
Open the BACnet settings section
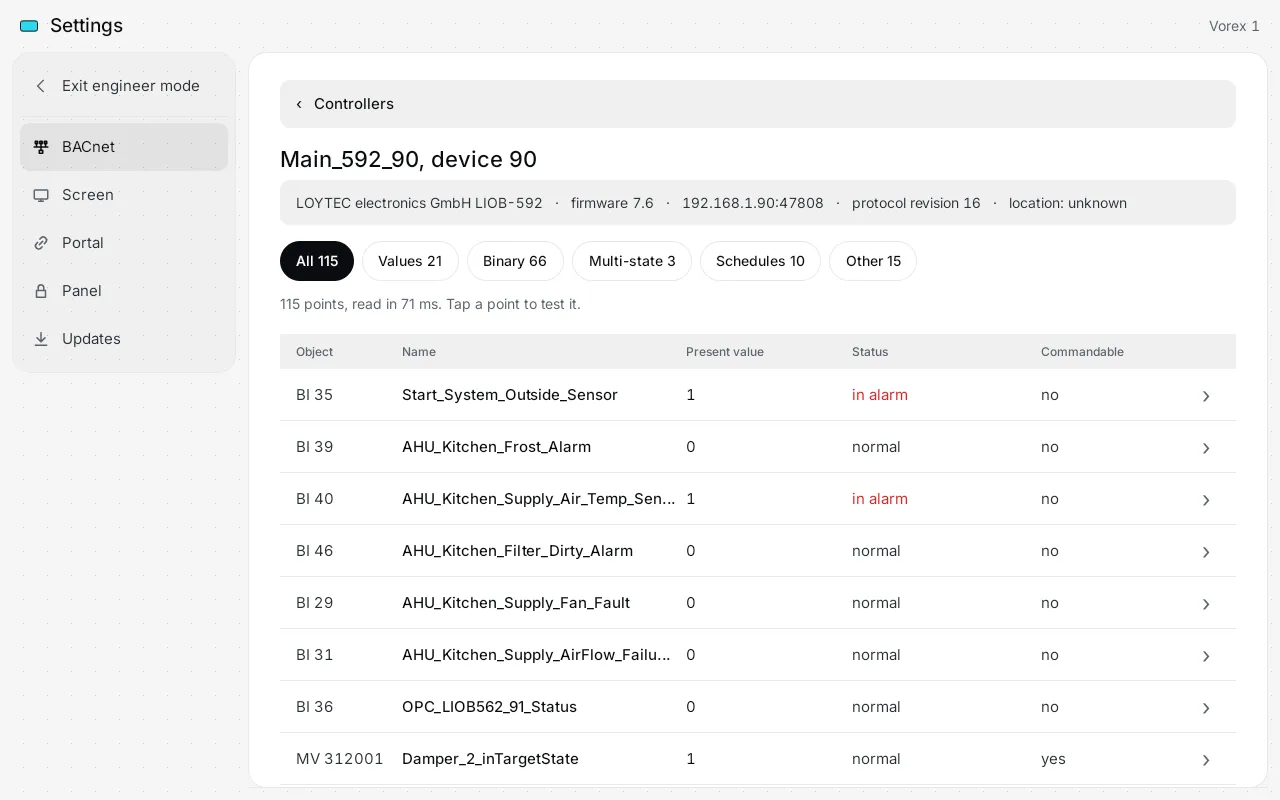pyautogui.click(x=124, y=147)
